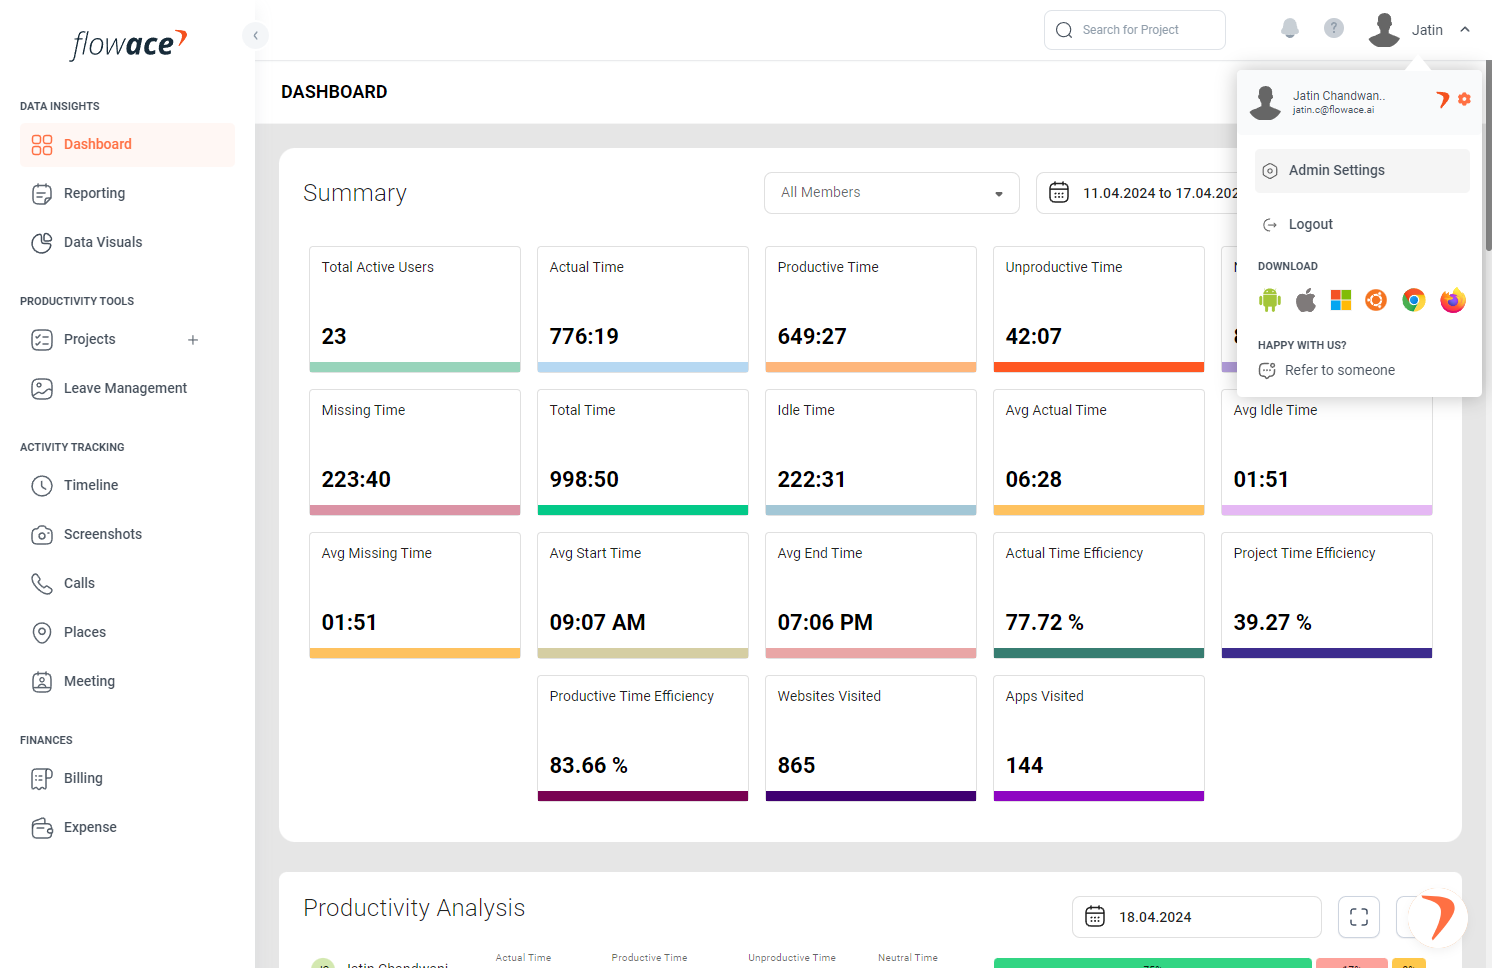The image size is (1492, 968).
Task: Collapse the profile menu caret next to Jatin
Action: 1465,30
